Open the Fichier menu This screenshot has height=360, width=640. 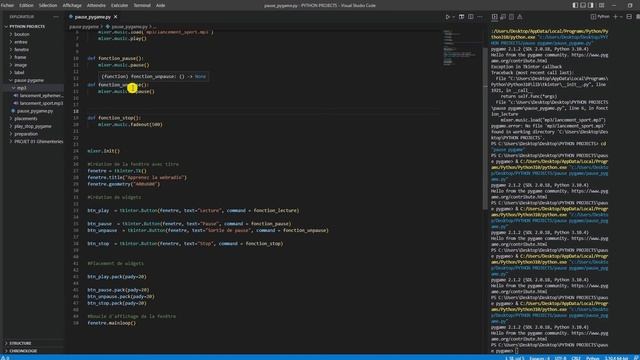click(x=7, y=5)
